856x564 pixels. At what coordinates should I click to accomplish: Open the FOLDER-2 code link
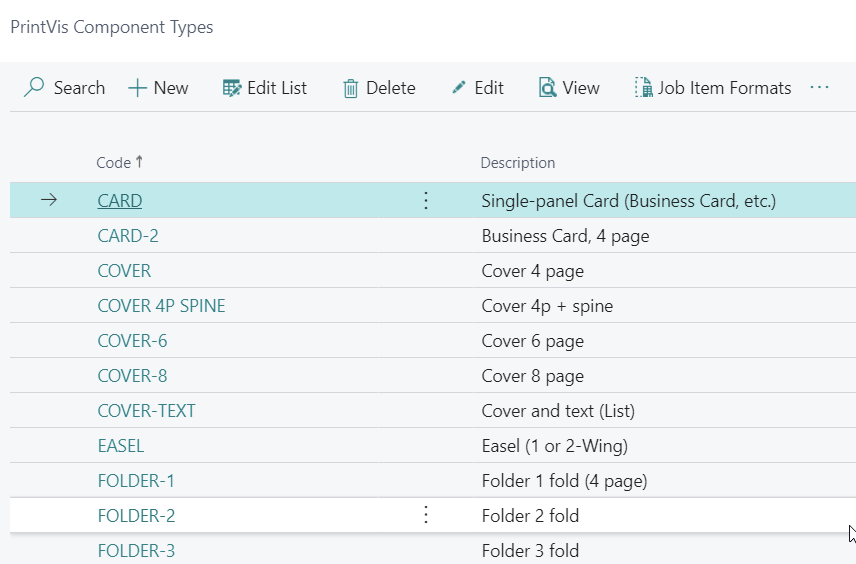click(x=136, y=515)
